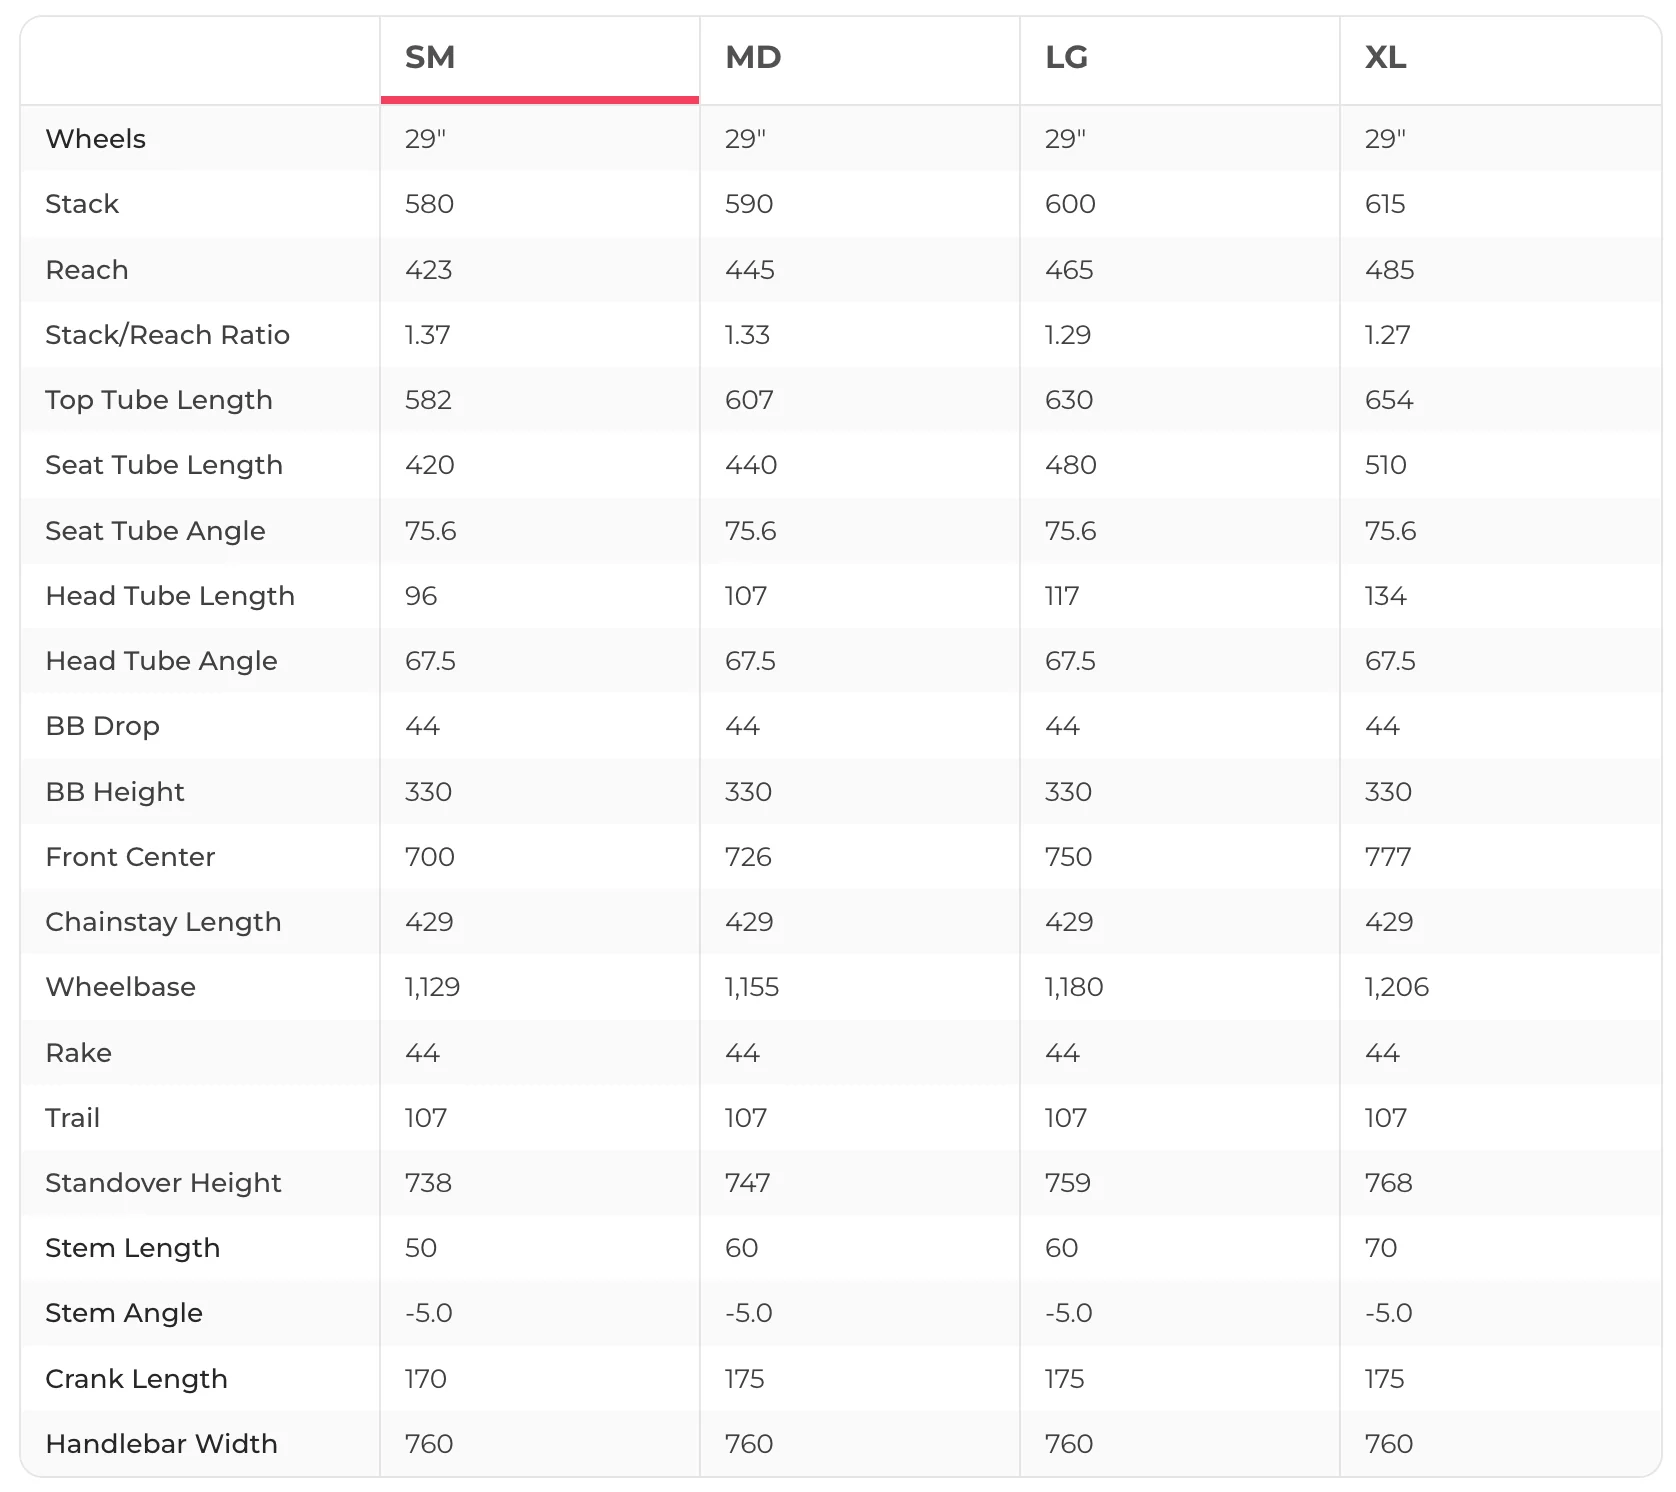Select the Head Tube Angle label
Viewport: 1676px width, 1492px height.
pyautogui.click(x=161, y=661)
